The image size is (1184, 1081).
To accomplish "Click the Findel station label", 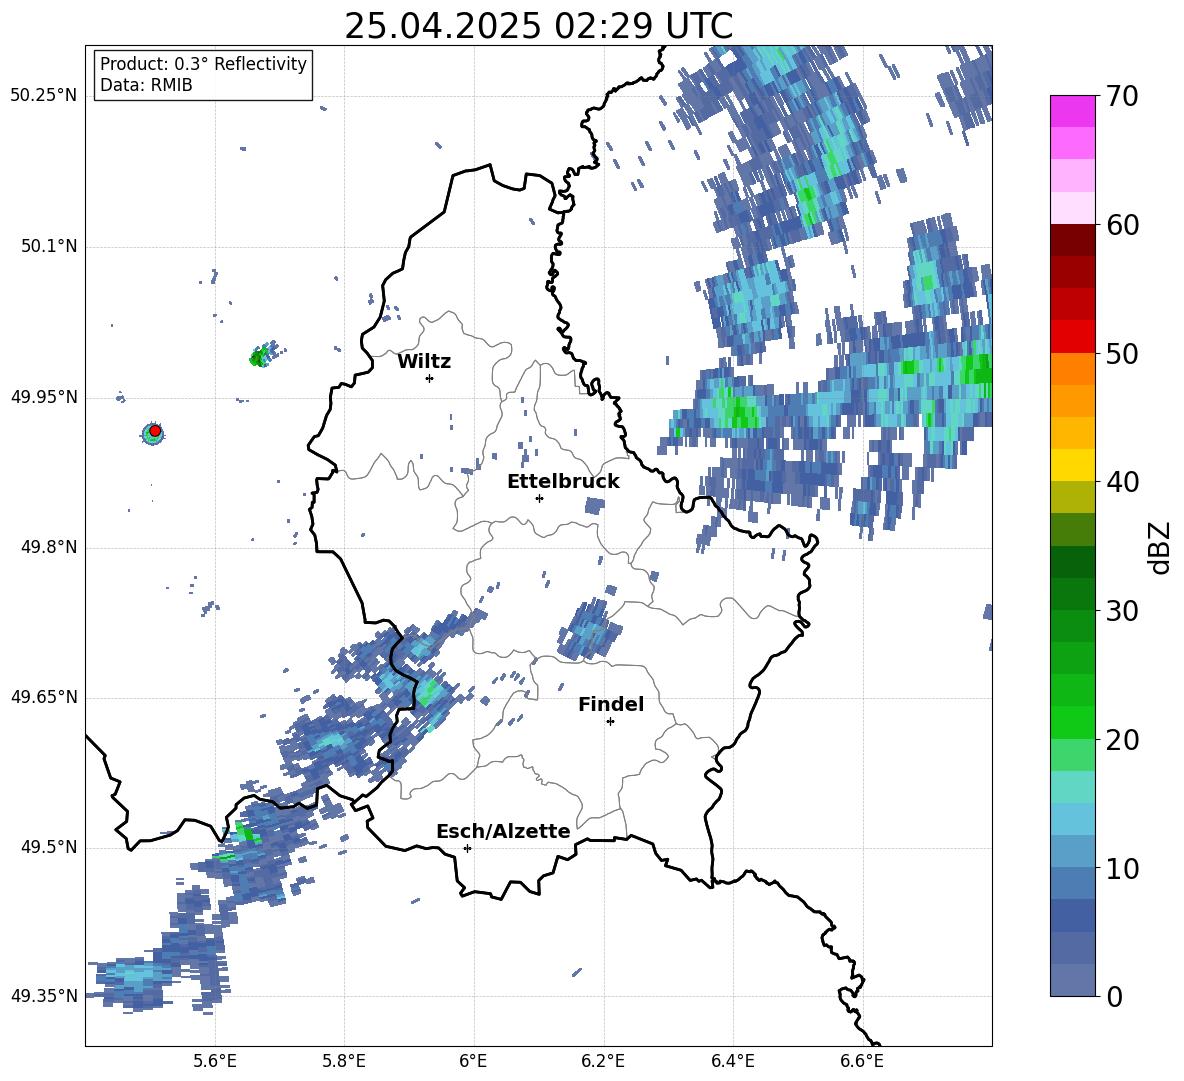I will [611, 704].
